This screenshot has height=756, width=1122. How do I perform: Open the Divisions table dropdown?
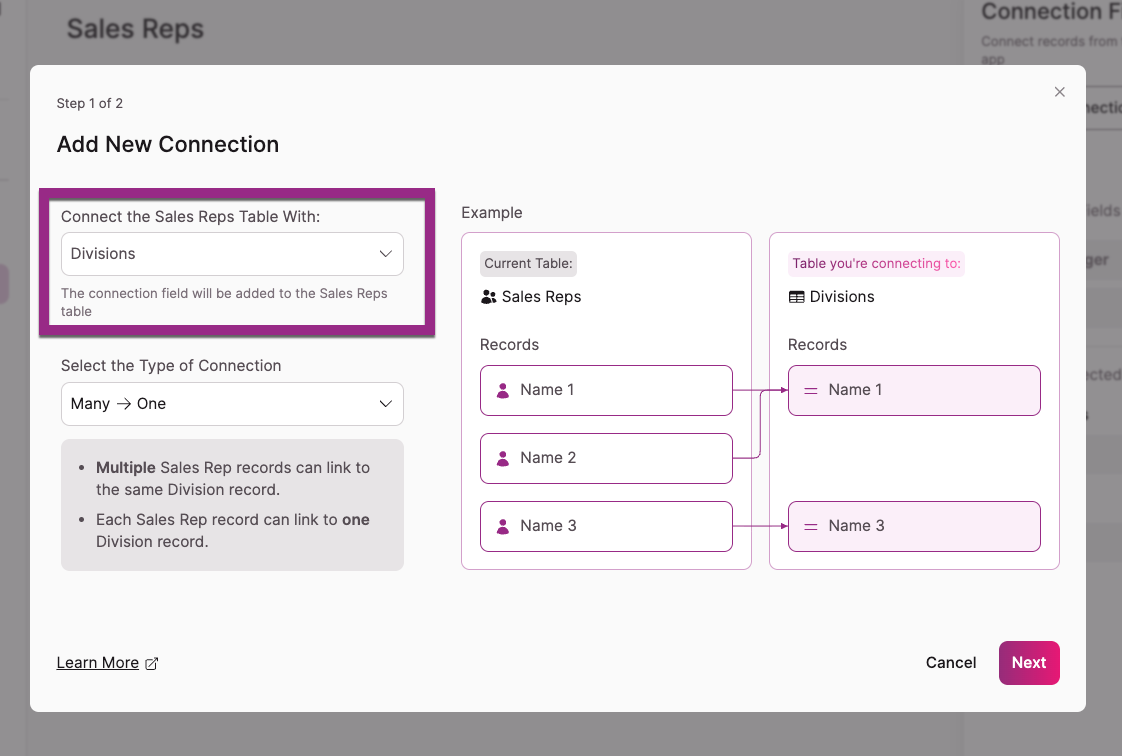pyautogui.click(x=232, y=254)
